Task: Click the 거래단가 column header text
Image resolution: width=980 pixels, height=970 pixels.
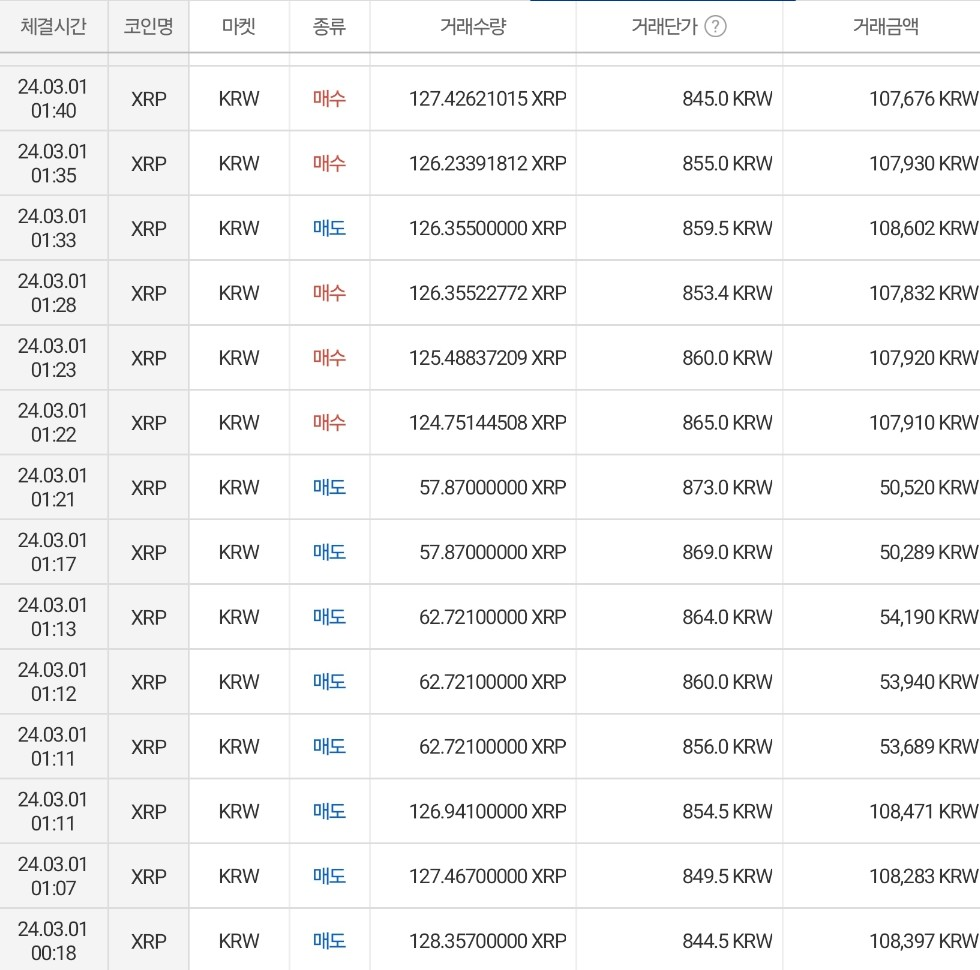Action: pos(664,26)
